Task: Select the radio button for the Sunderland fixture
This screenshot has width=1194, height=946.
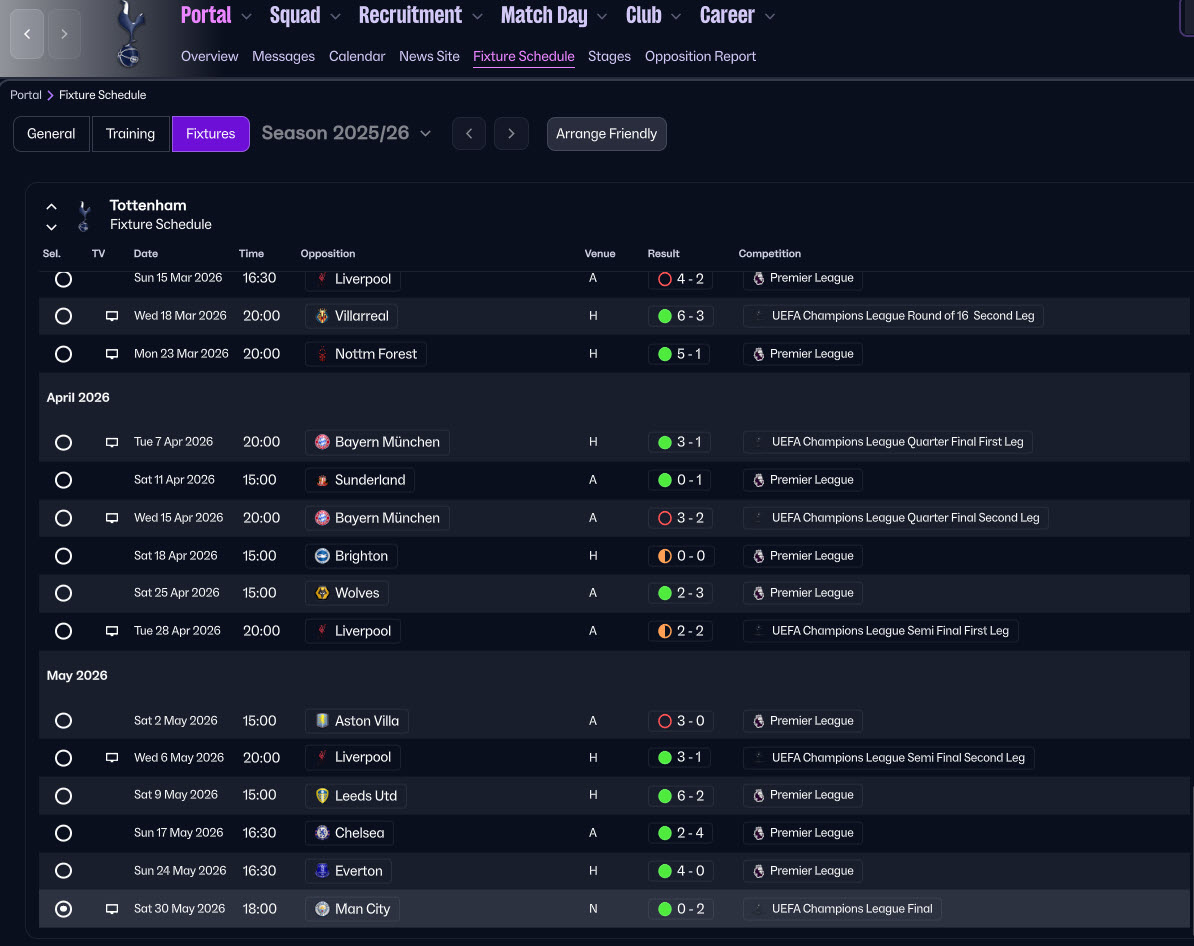Action: (63, 480)
